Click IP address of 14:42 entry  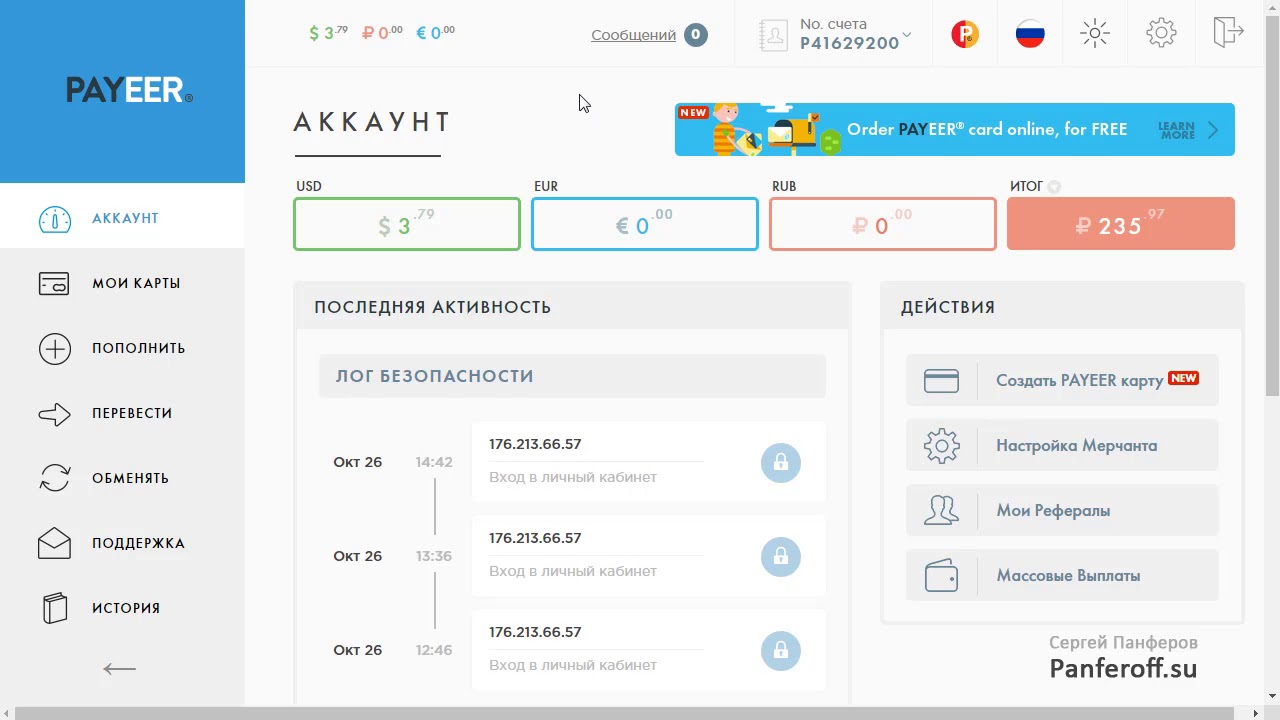[535, 444]
